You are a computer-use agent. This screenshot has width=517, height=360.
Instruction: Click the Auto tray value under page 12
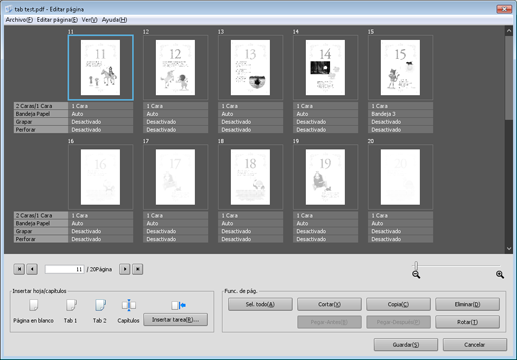[x=176, y=114]
